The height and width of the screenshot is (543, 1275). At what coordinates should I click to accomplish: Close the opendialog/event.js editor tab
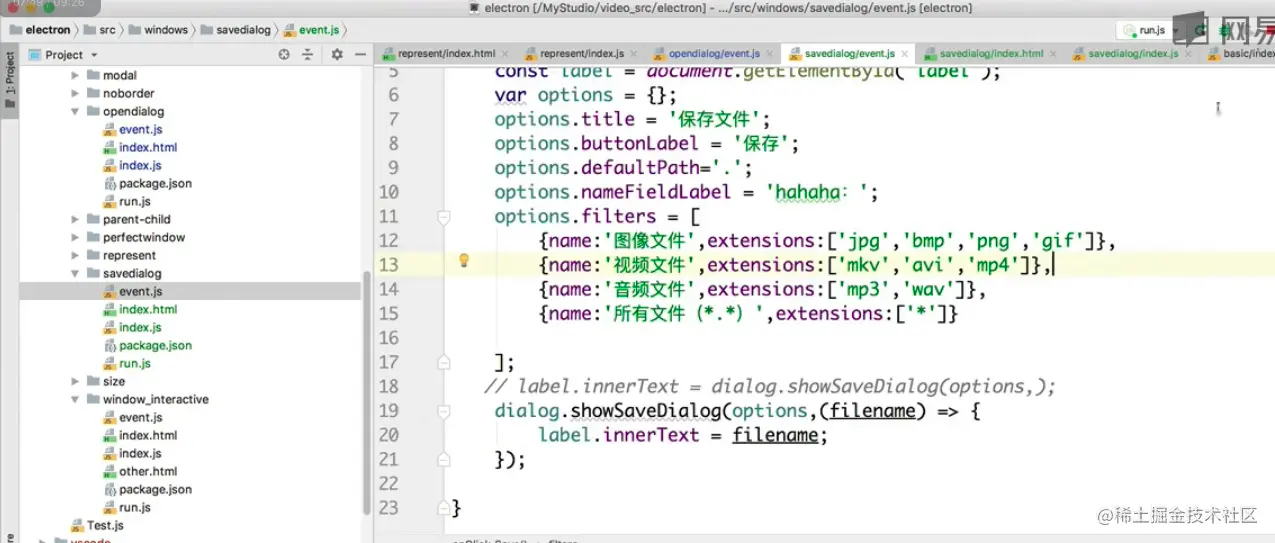tap(770, 54)
